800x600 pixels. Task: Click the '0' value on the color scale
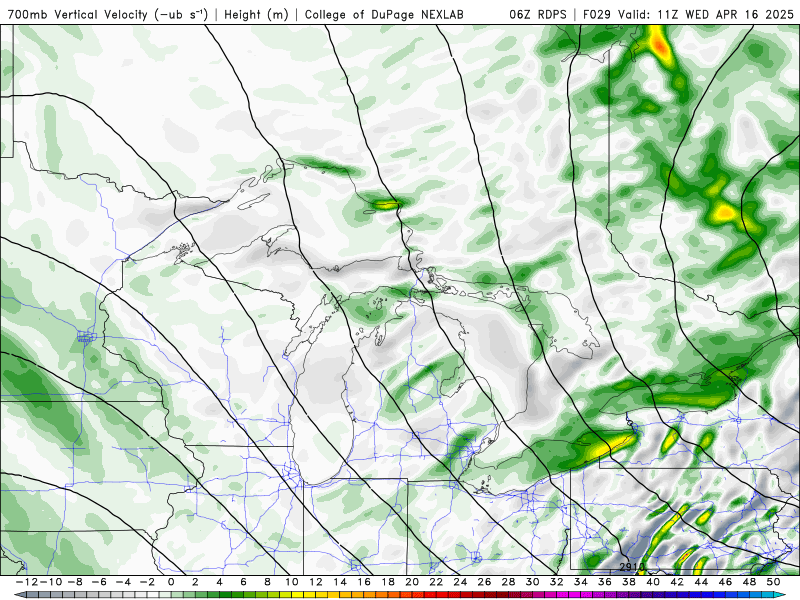(171, 582)
